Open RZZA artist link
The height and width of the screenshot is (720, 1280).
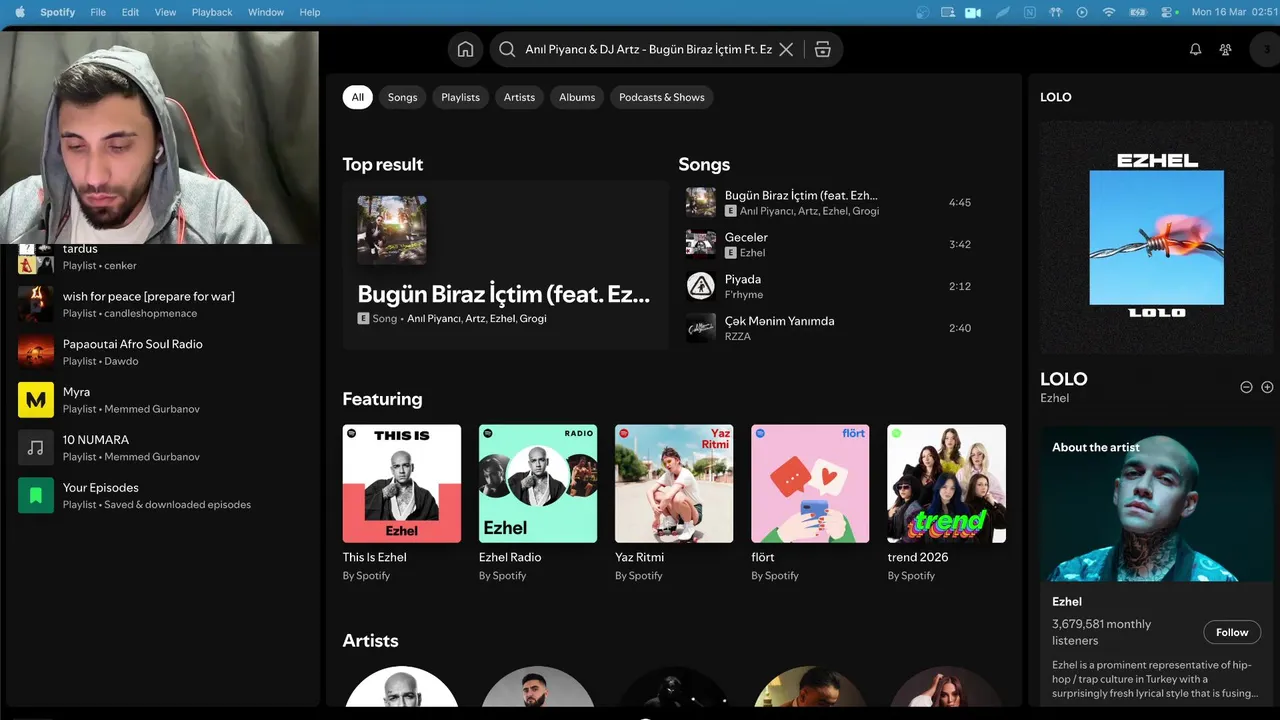coord(738,337)
